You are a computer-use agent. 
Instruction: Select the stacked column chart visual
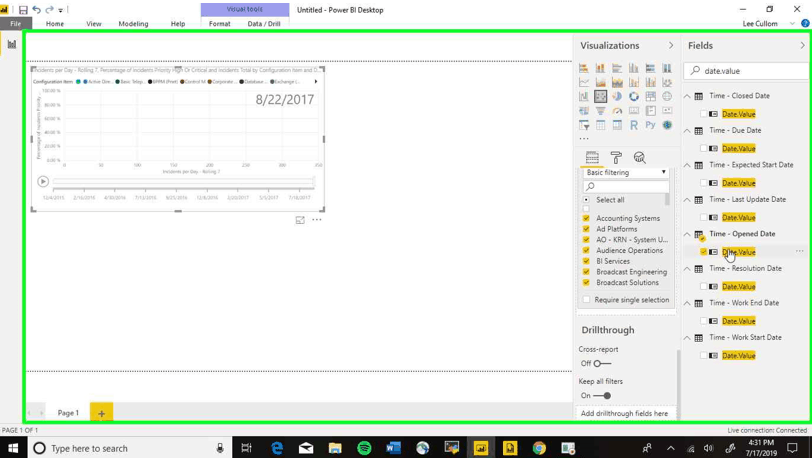(x=600, y=68)
